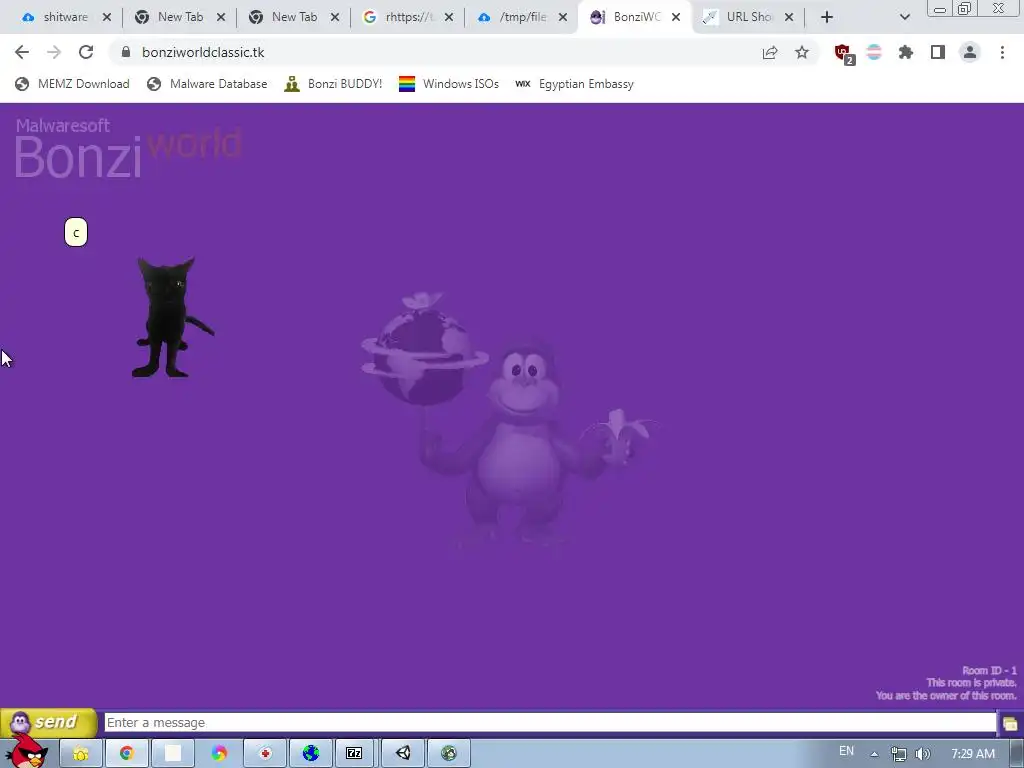
Task: Open the colorful swirl taskbar app
Action: click(219, 753)
